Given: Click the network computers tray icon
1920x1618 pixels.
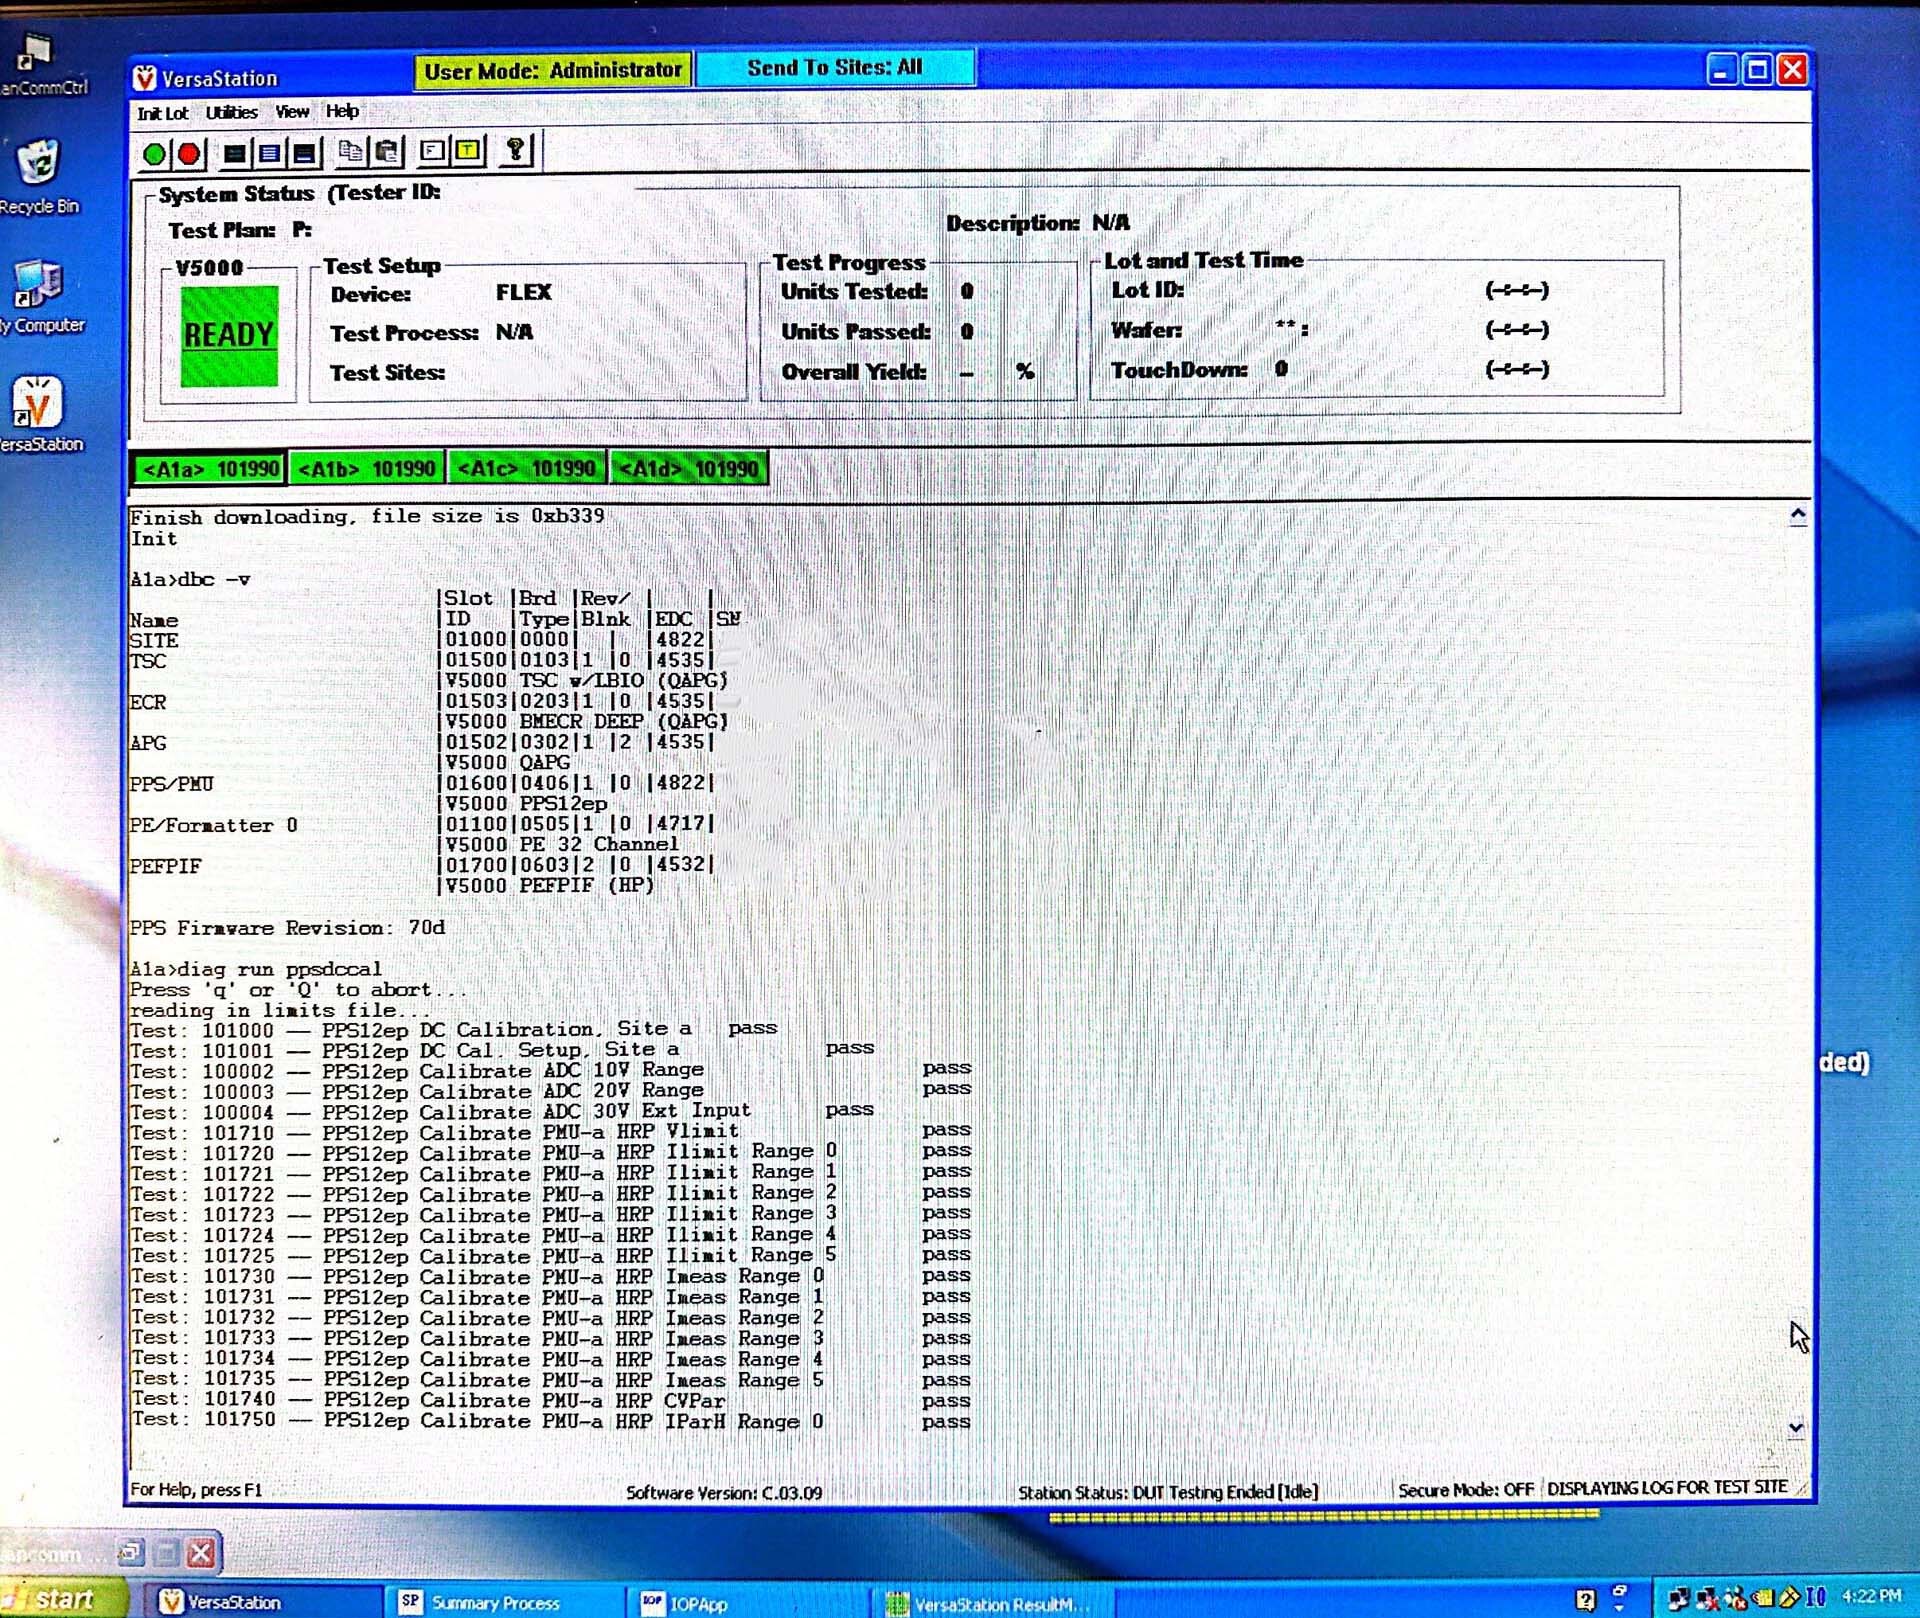Looking at the screenshot, I should pos(1679,1599).
